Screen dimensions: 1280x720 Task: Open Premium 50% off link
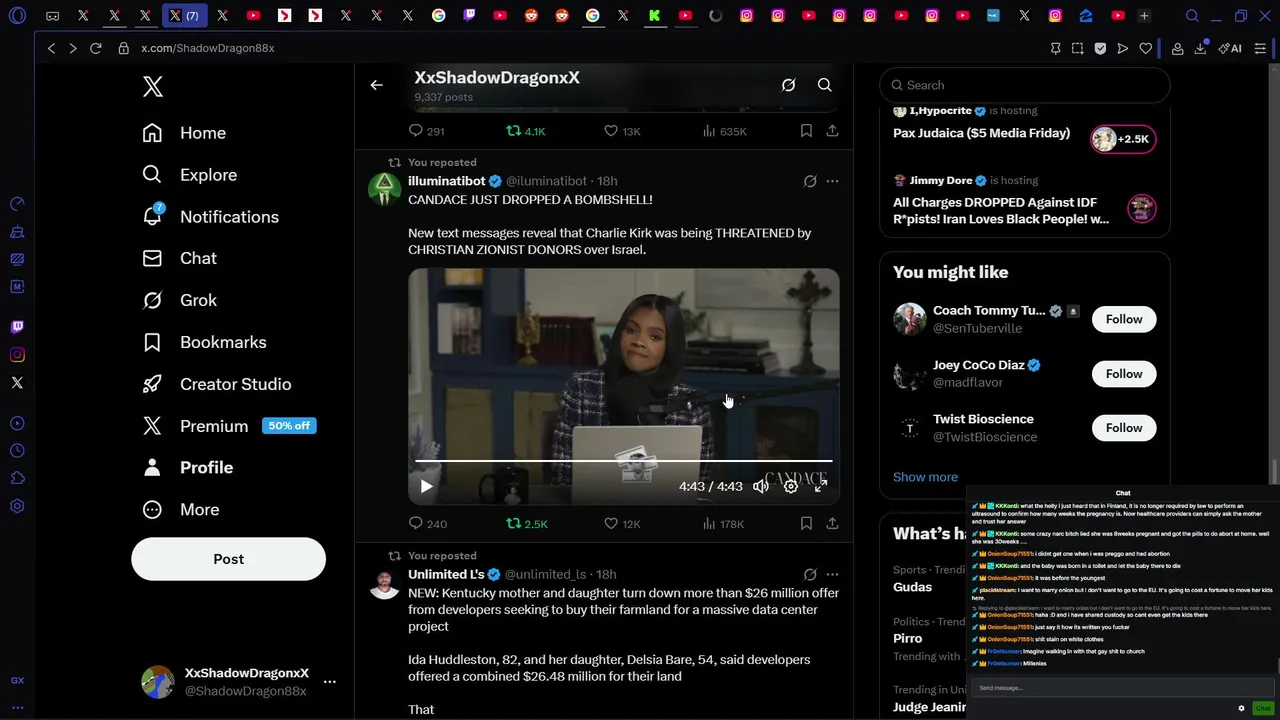coord(229,426)
